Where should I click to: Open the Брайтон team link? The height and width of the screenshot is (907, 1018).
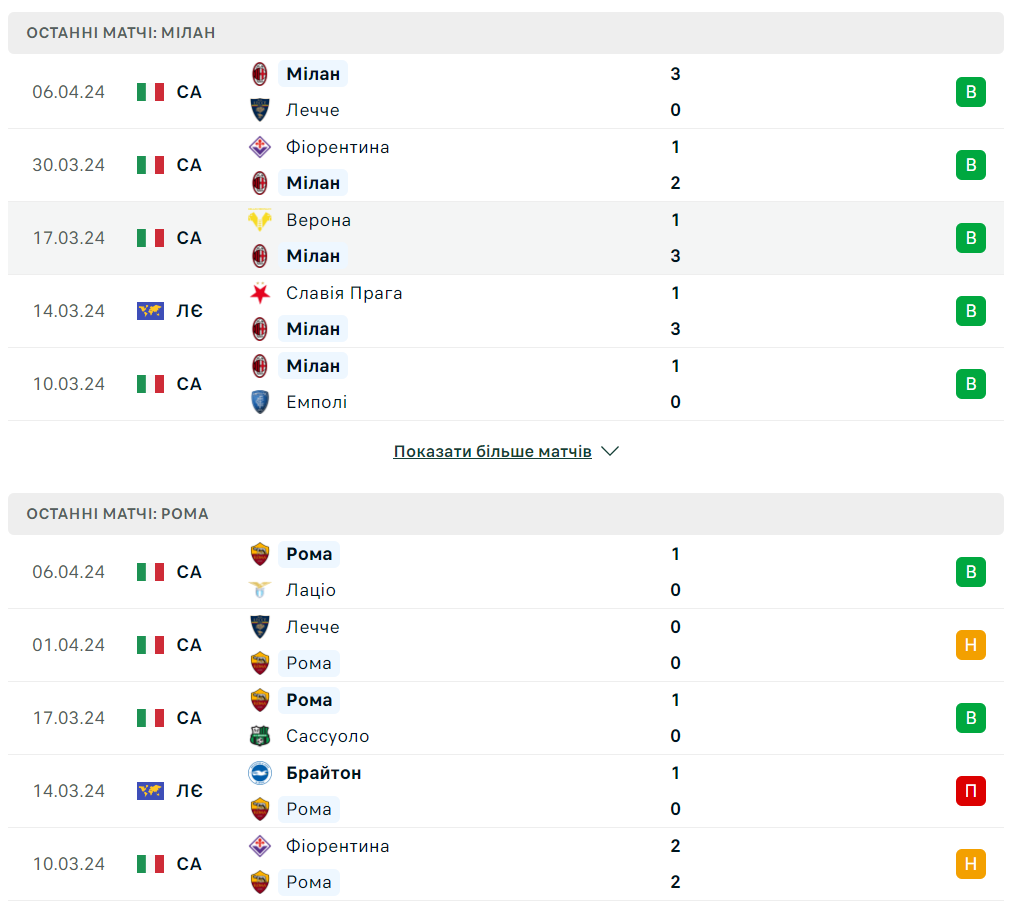(323, 773)
